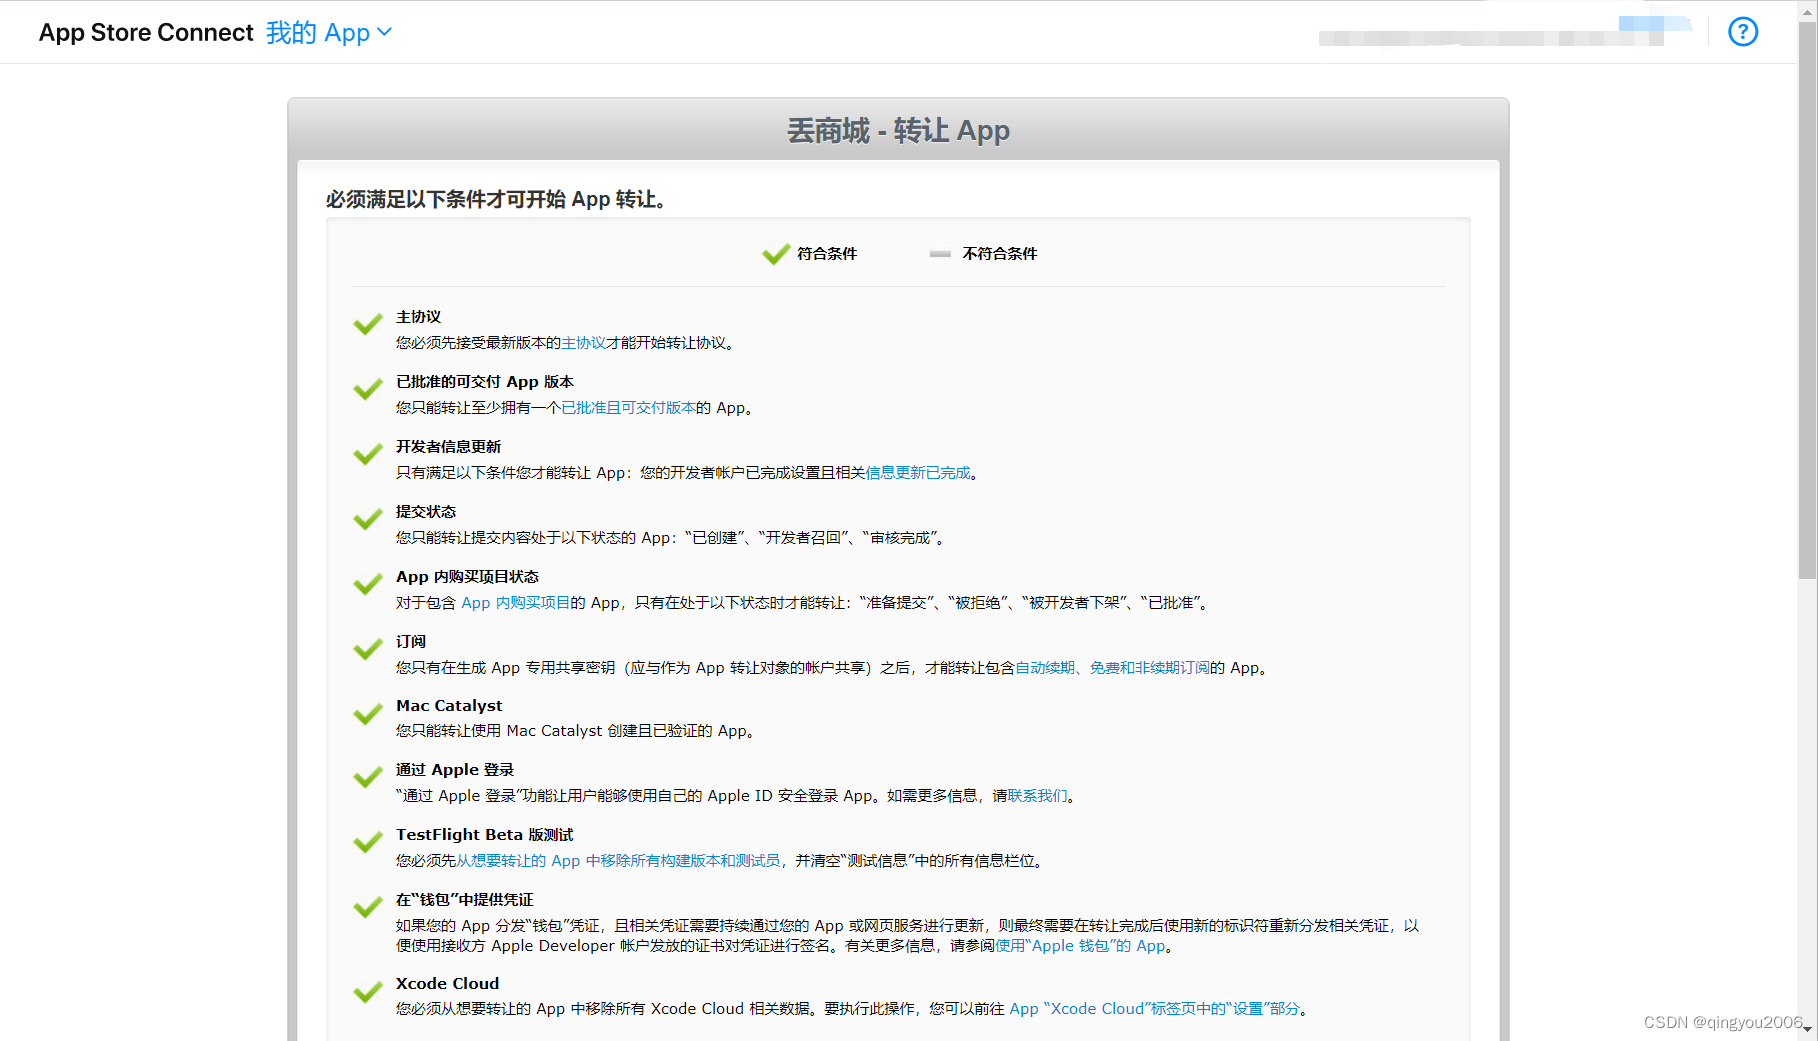Click the App Store Connect title

point(146,33)
